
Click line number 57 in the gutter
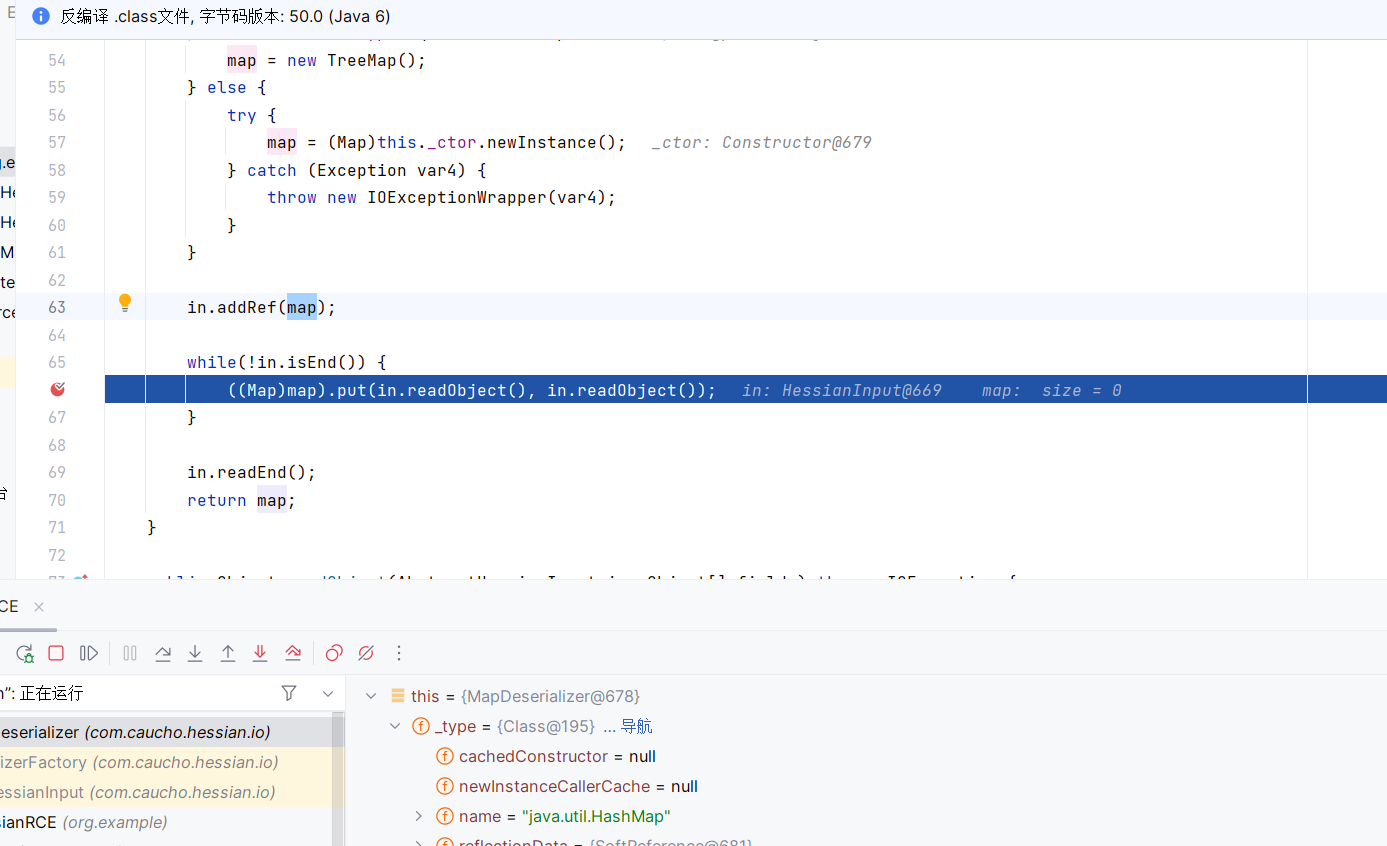(57, 142)
